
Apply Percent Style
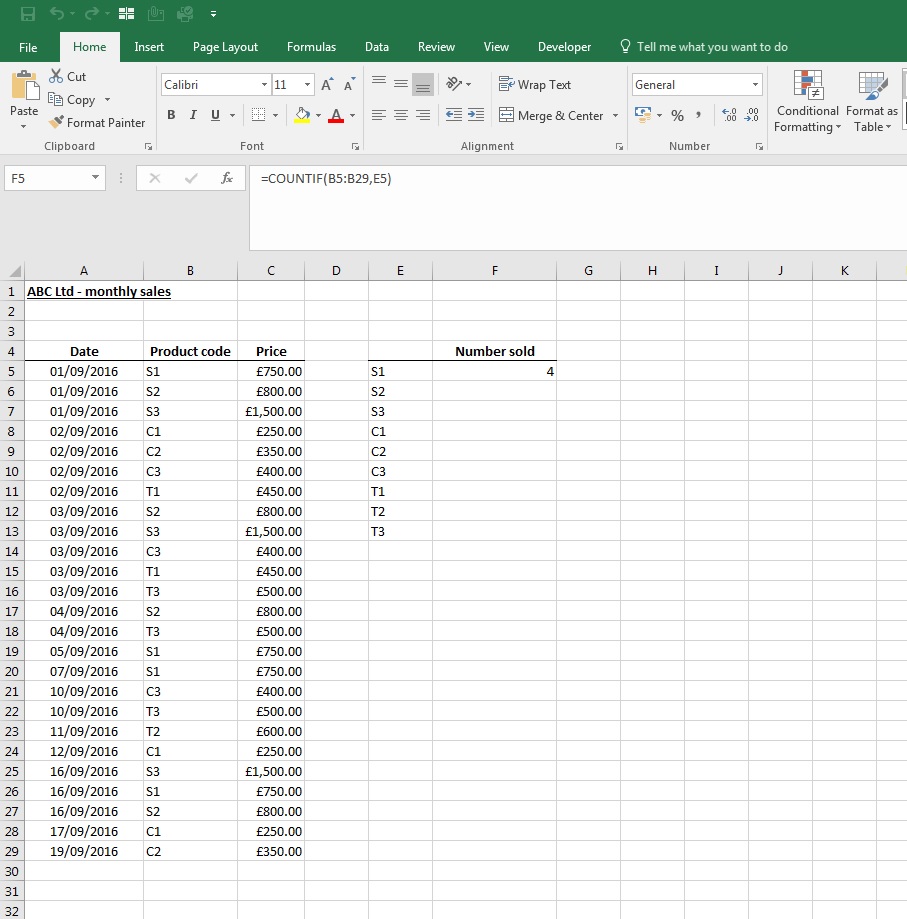(x=677, y=115)
